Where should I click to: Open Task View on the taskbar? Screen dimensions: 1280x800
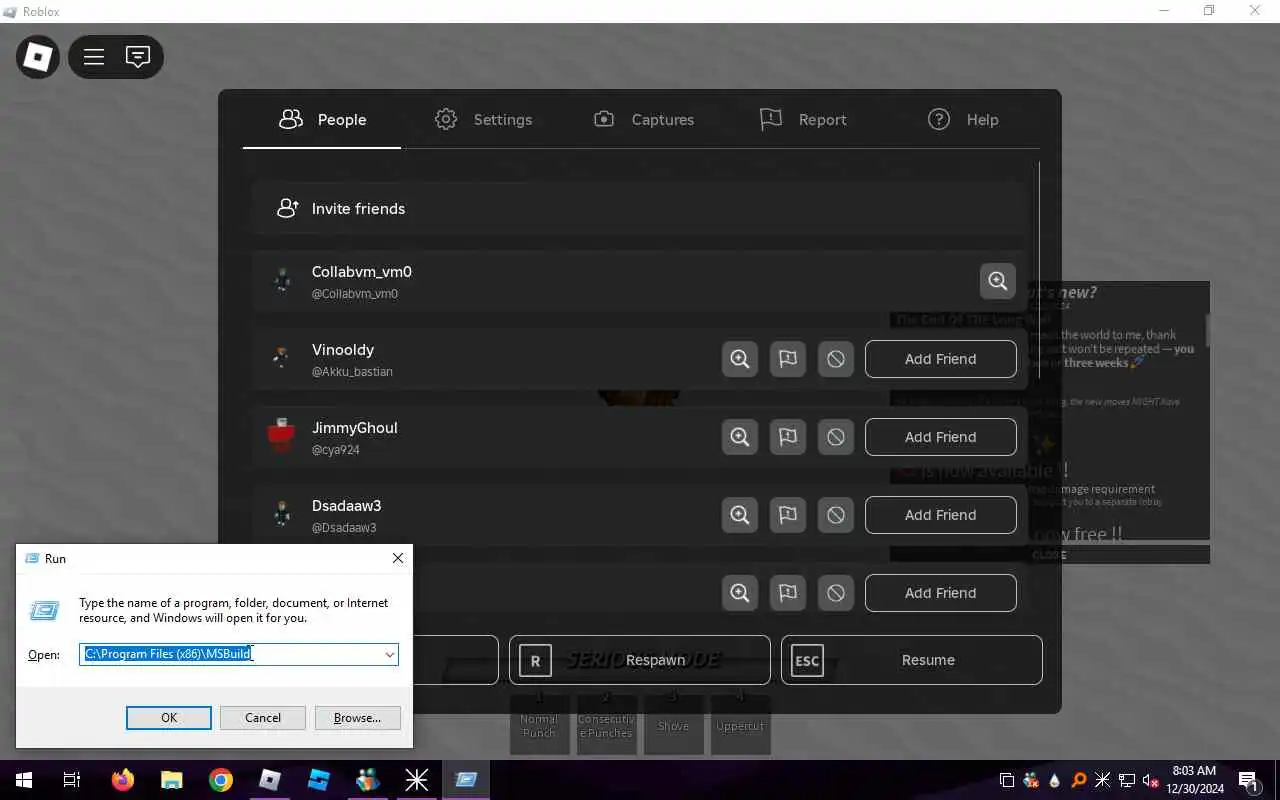[x=72, y=780]
